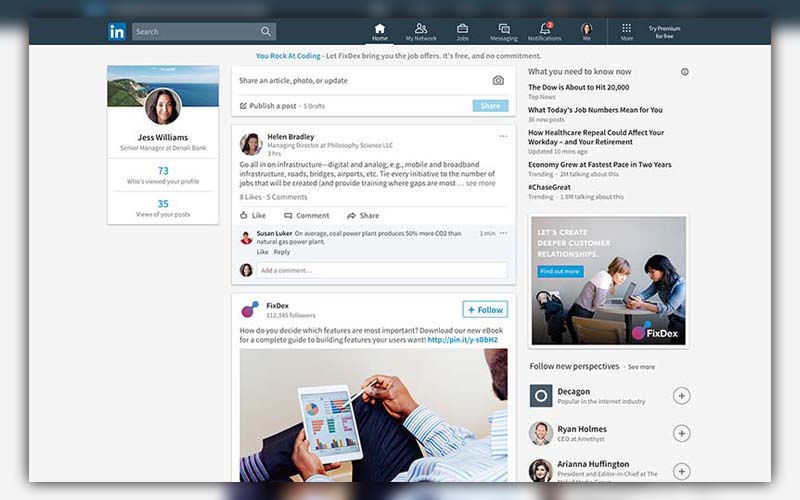Click the 5 Drafts link
Screen dimensions: 800x500
(314, 106)
